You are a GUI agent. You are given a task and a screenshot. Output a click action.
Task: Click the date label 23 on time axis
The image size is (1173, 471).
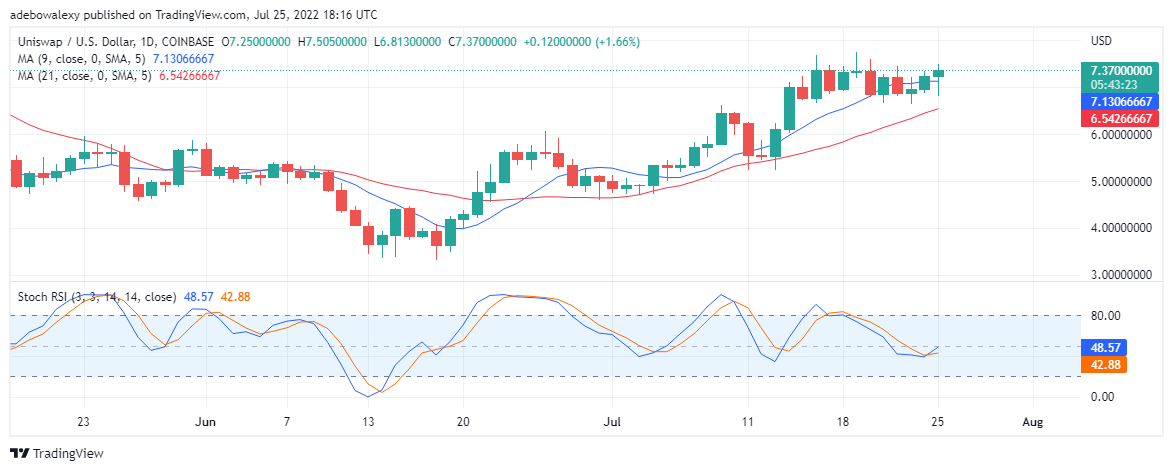(84, 422)
